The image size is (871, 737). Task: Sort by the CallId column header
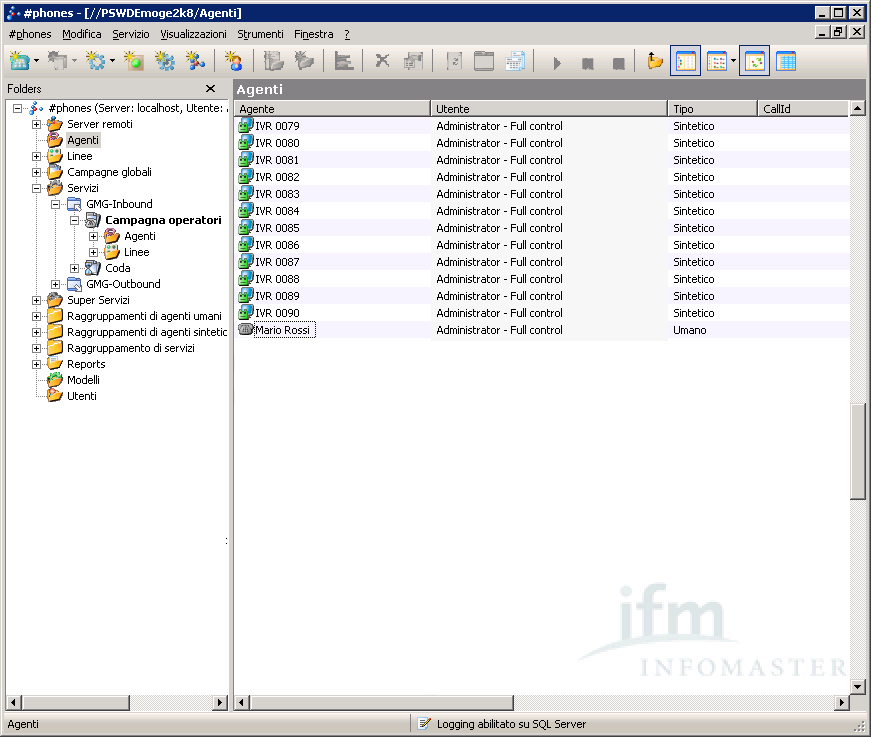coord(803,109)
